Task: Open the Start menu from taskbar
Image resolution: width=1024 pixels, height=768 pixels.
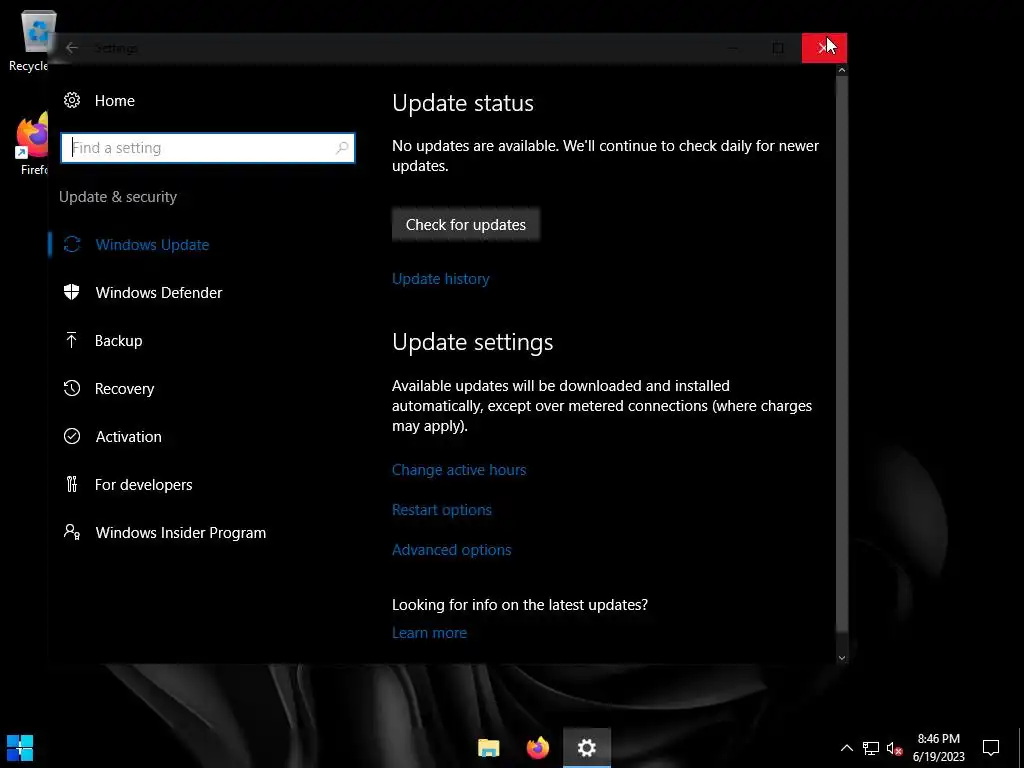Action: click(20, 748)
